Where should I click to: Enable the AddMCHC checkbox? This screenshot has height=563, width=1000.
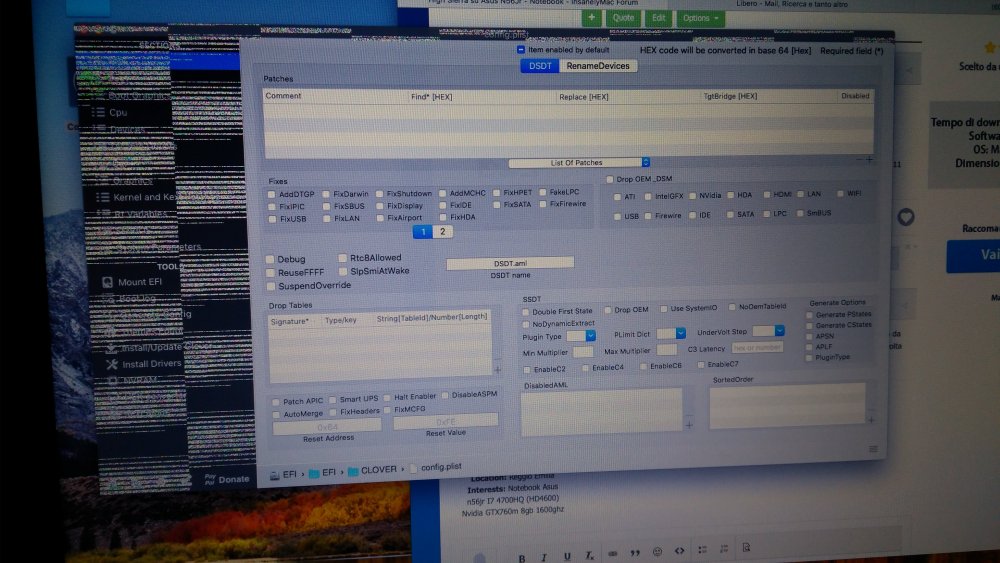click(443, 193)
